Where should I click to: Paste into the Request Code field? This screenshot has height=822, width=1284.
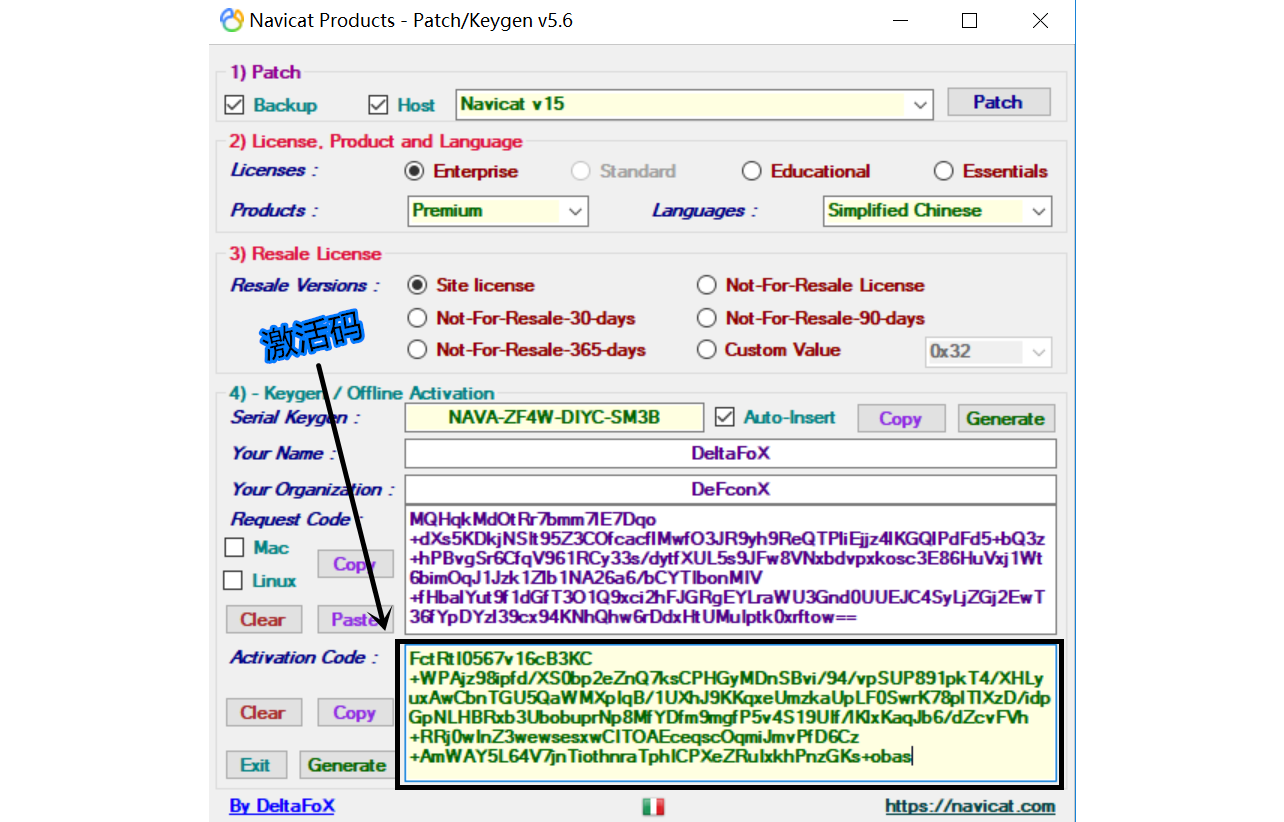click(354, 619)
